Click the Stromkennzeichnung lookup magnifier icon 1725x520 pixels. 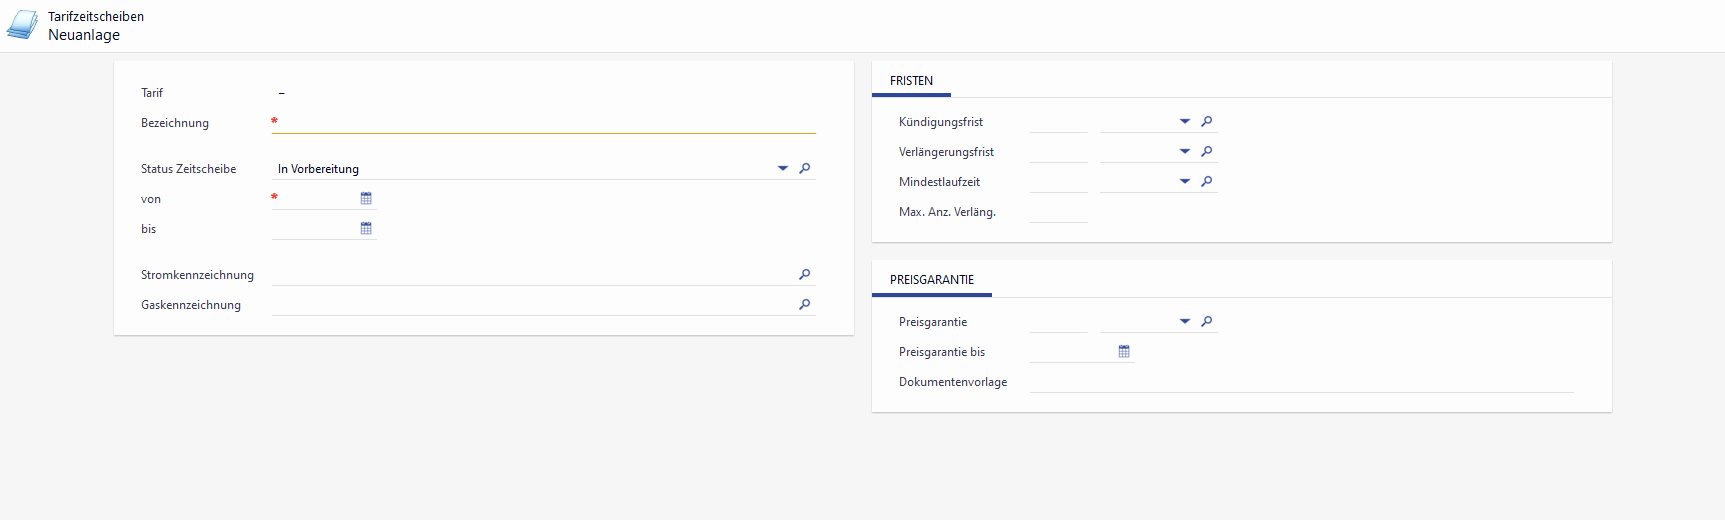804,275
